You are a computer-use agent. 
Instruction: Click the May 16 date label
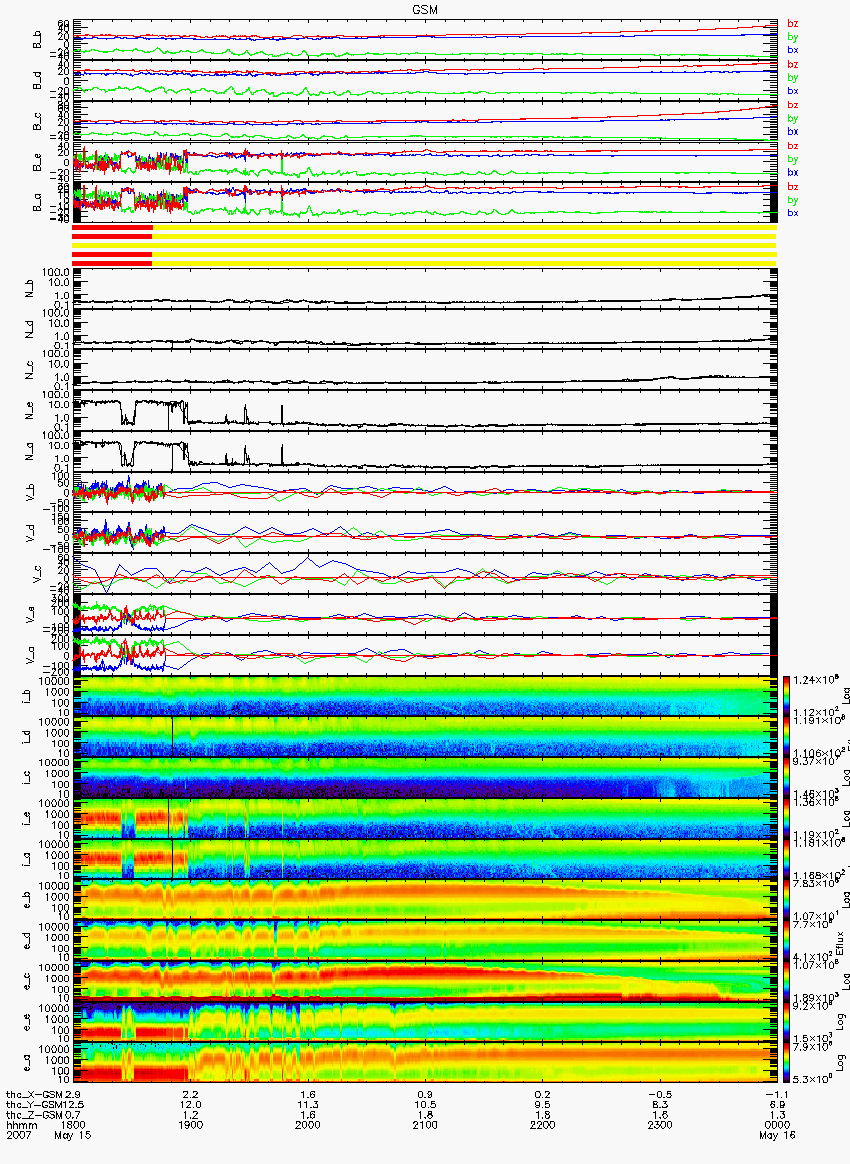[x=777, y=1135]
